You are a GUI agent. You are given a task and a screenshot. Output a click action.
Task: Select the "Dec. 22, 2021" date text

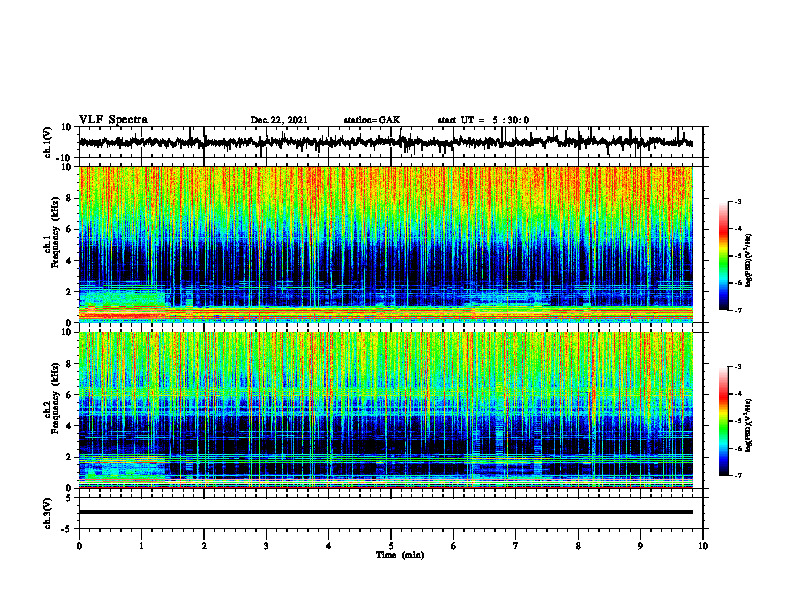[x=279, y=120]
